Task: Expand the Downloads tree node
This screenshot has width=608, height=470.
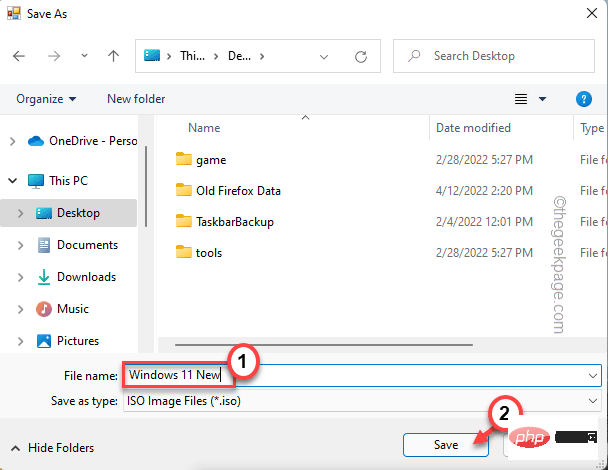Action: point(21,277)
